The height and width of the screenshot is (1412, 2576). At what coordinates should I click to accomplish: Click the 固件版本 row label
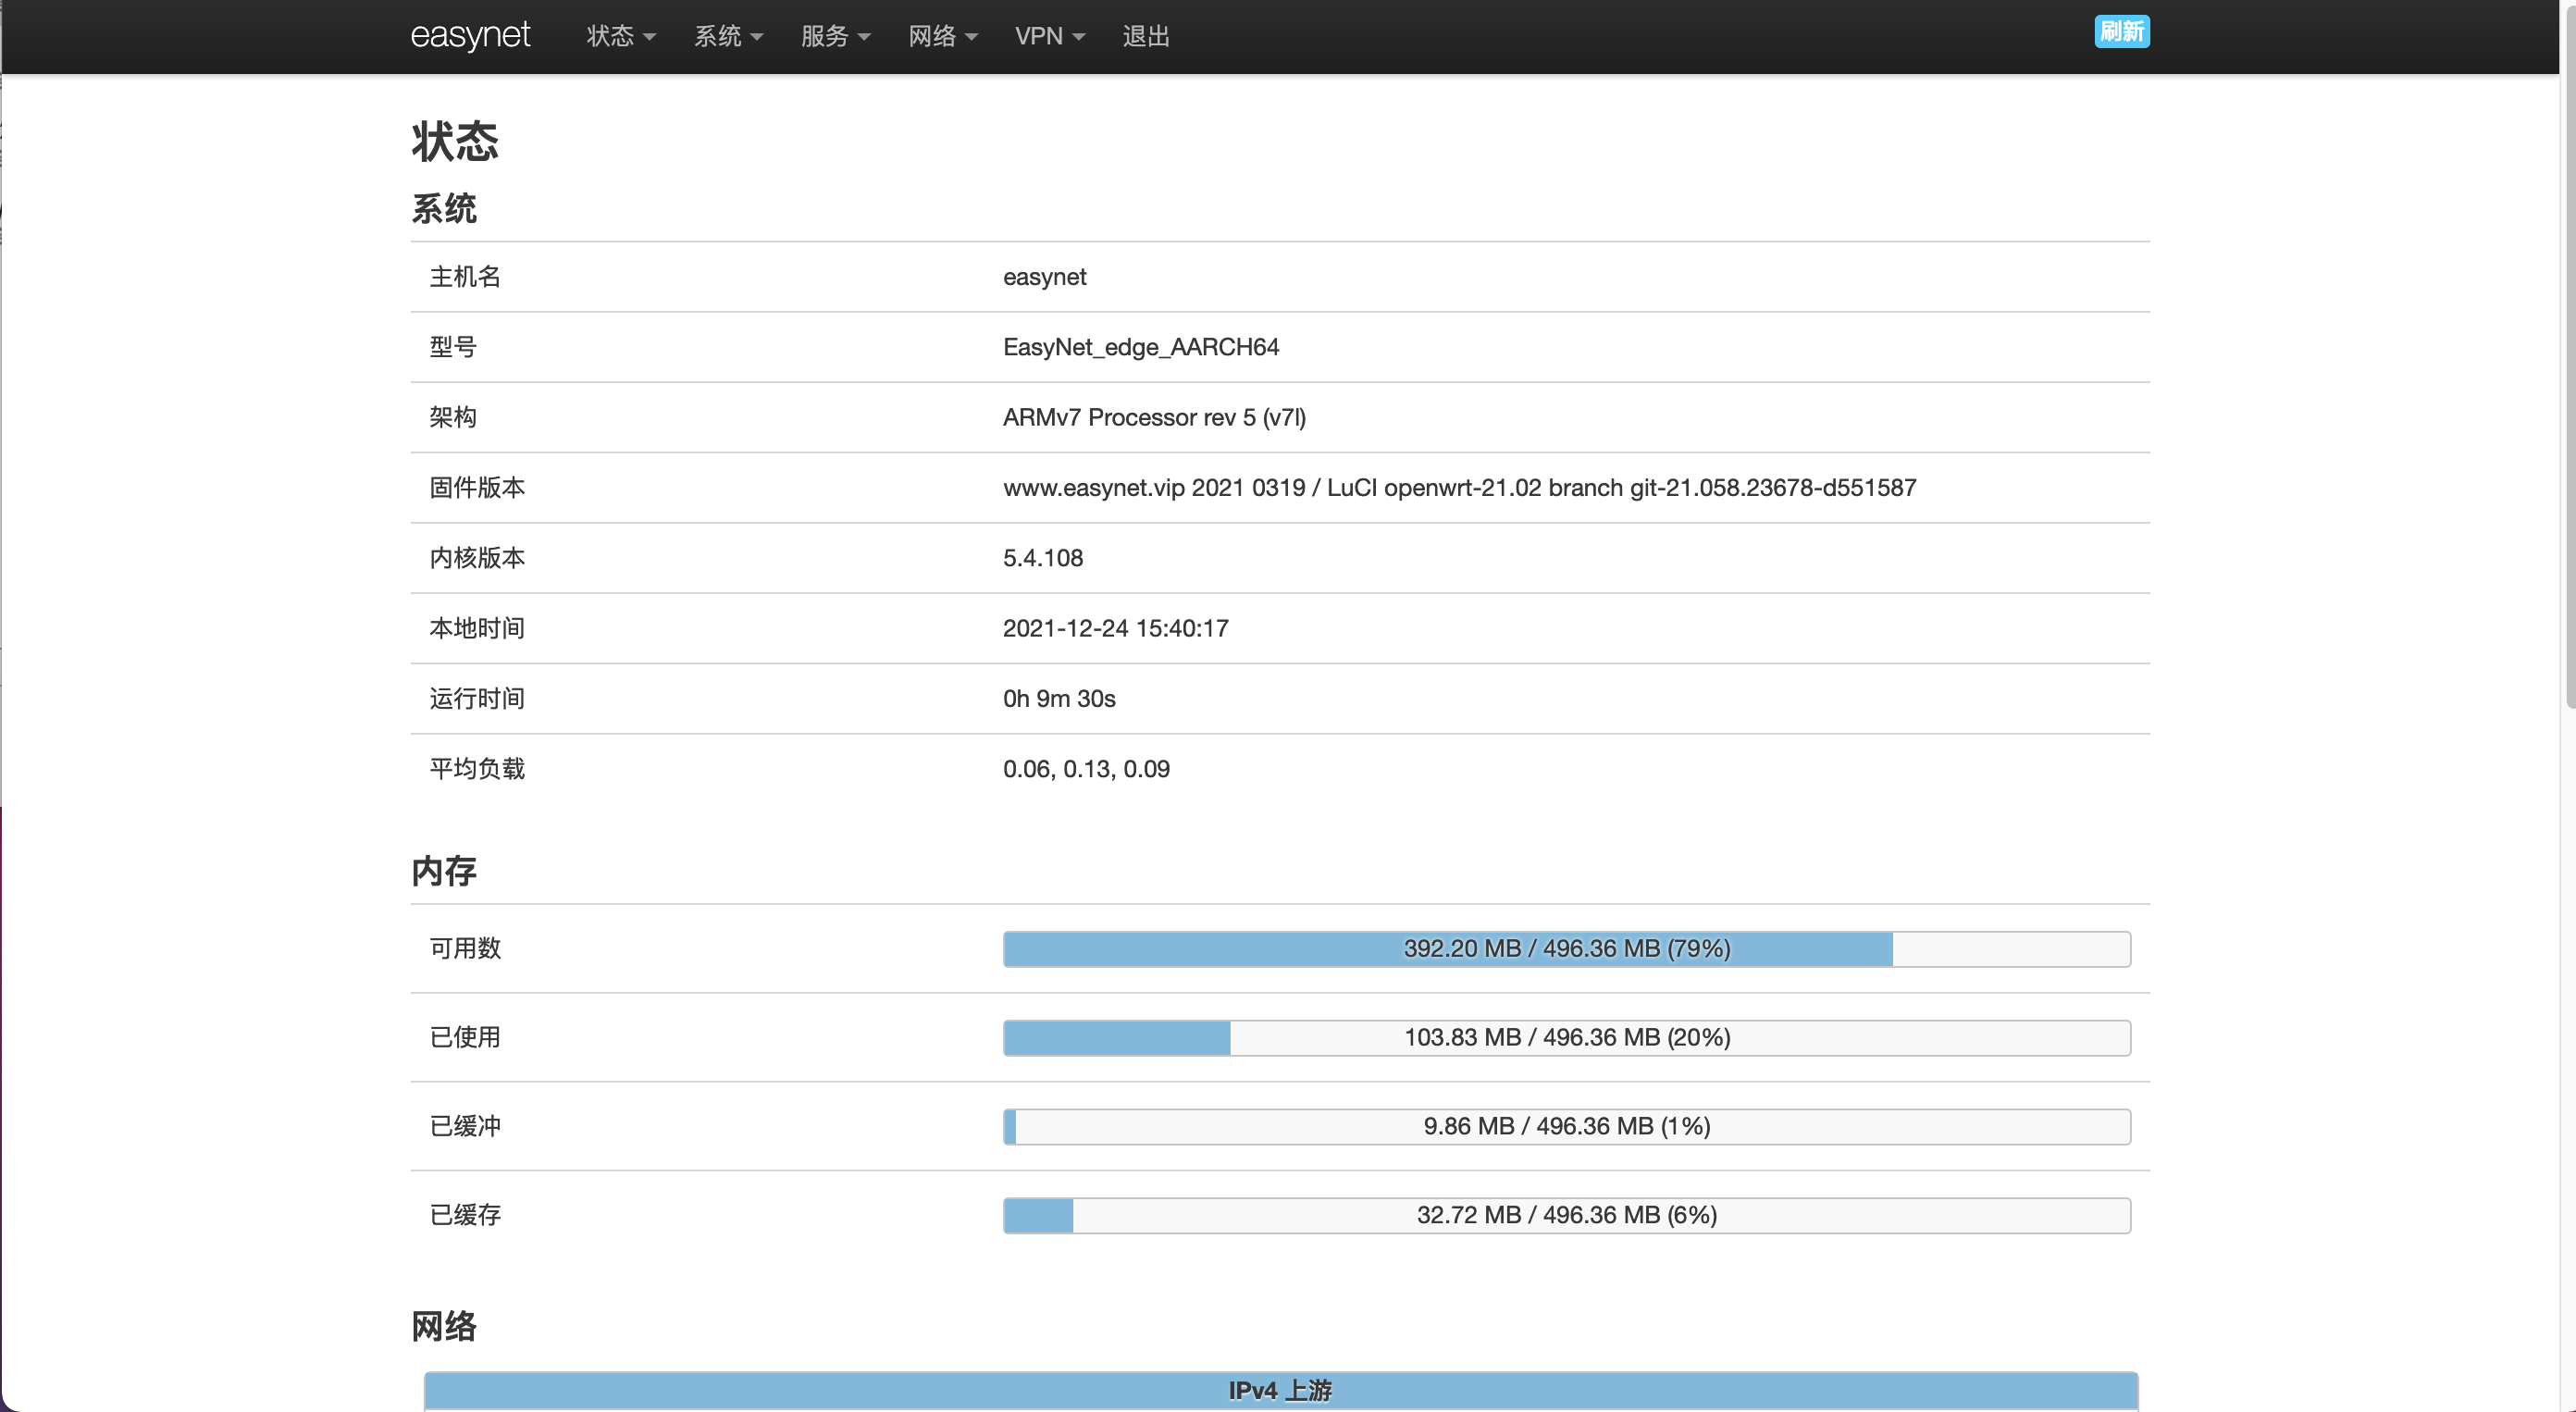pos(477,488)
